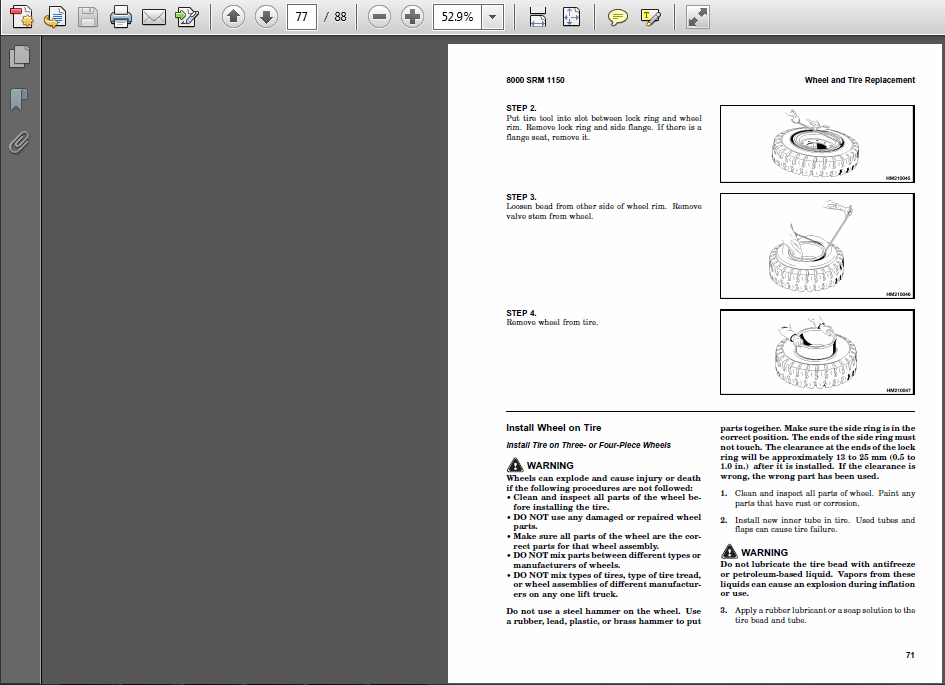Go to next page arrow
Image resolution: width=945 pixels, height=685 pixels.
[x=266, y=17]
